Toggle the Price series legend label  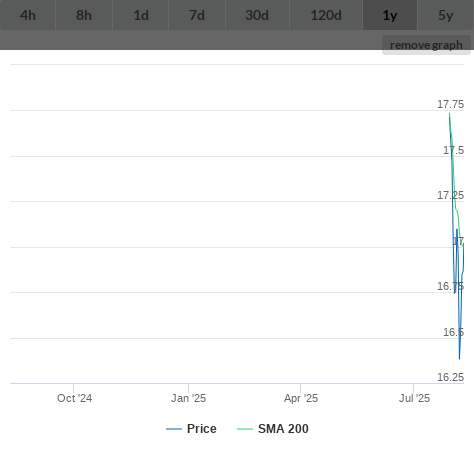tap(202, 429)
